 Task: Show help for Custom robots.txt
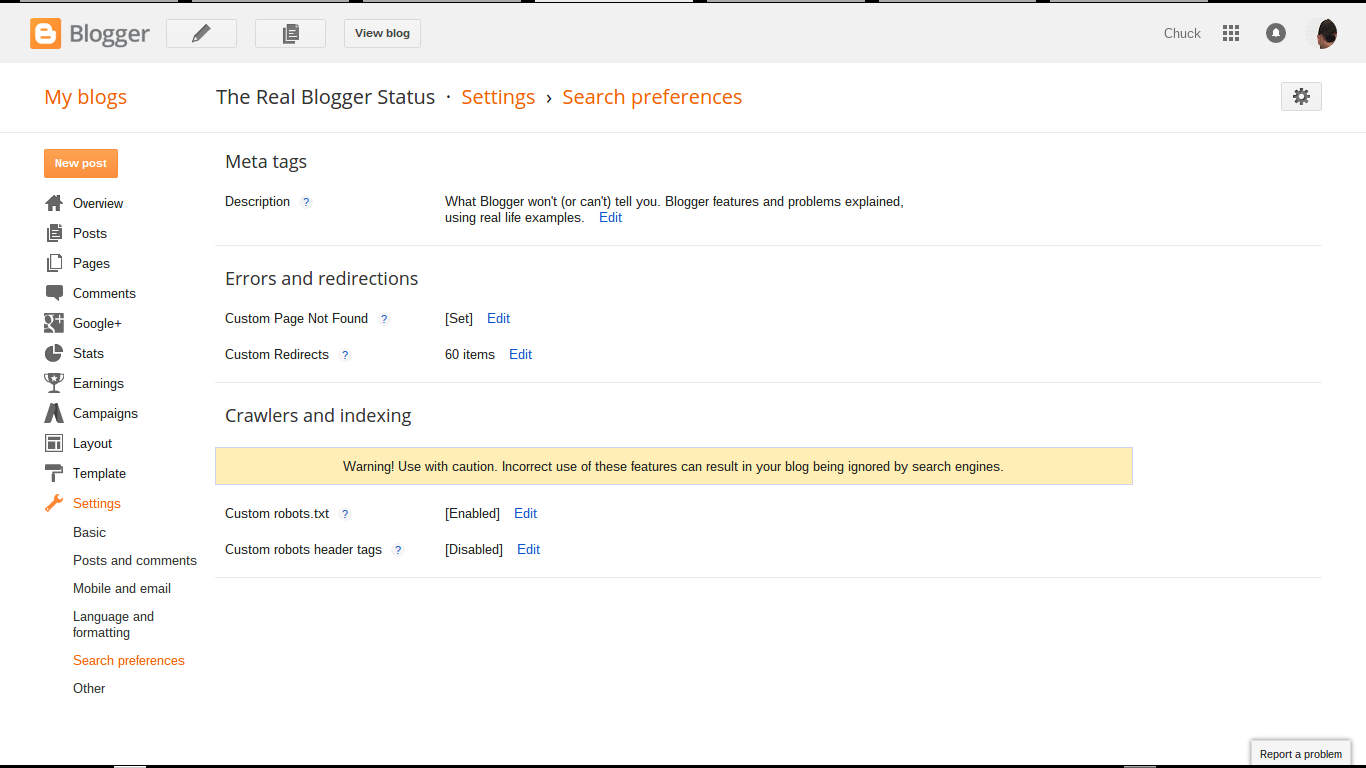345,514
